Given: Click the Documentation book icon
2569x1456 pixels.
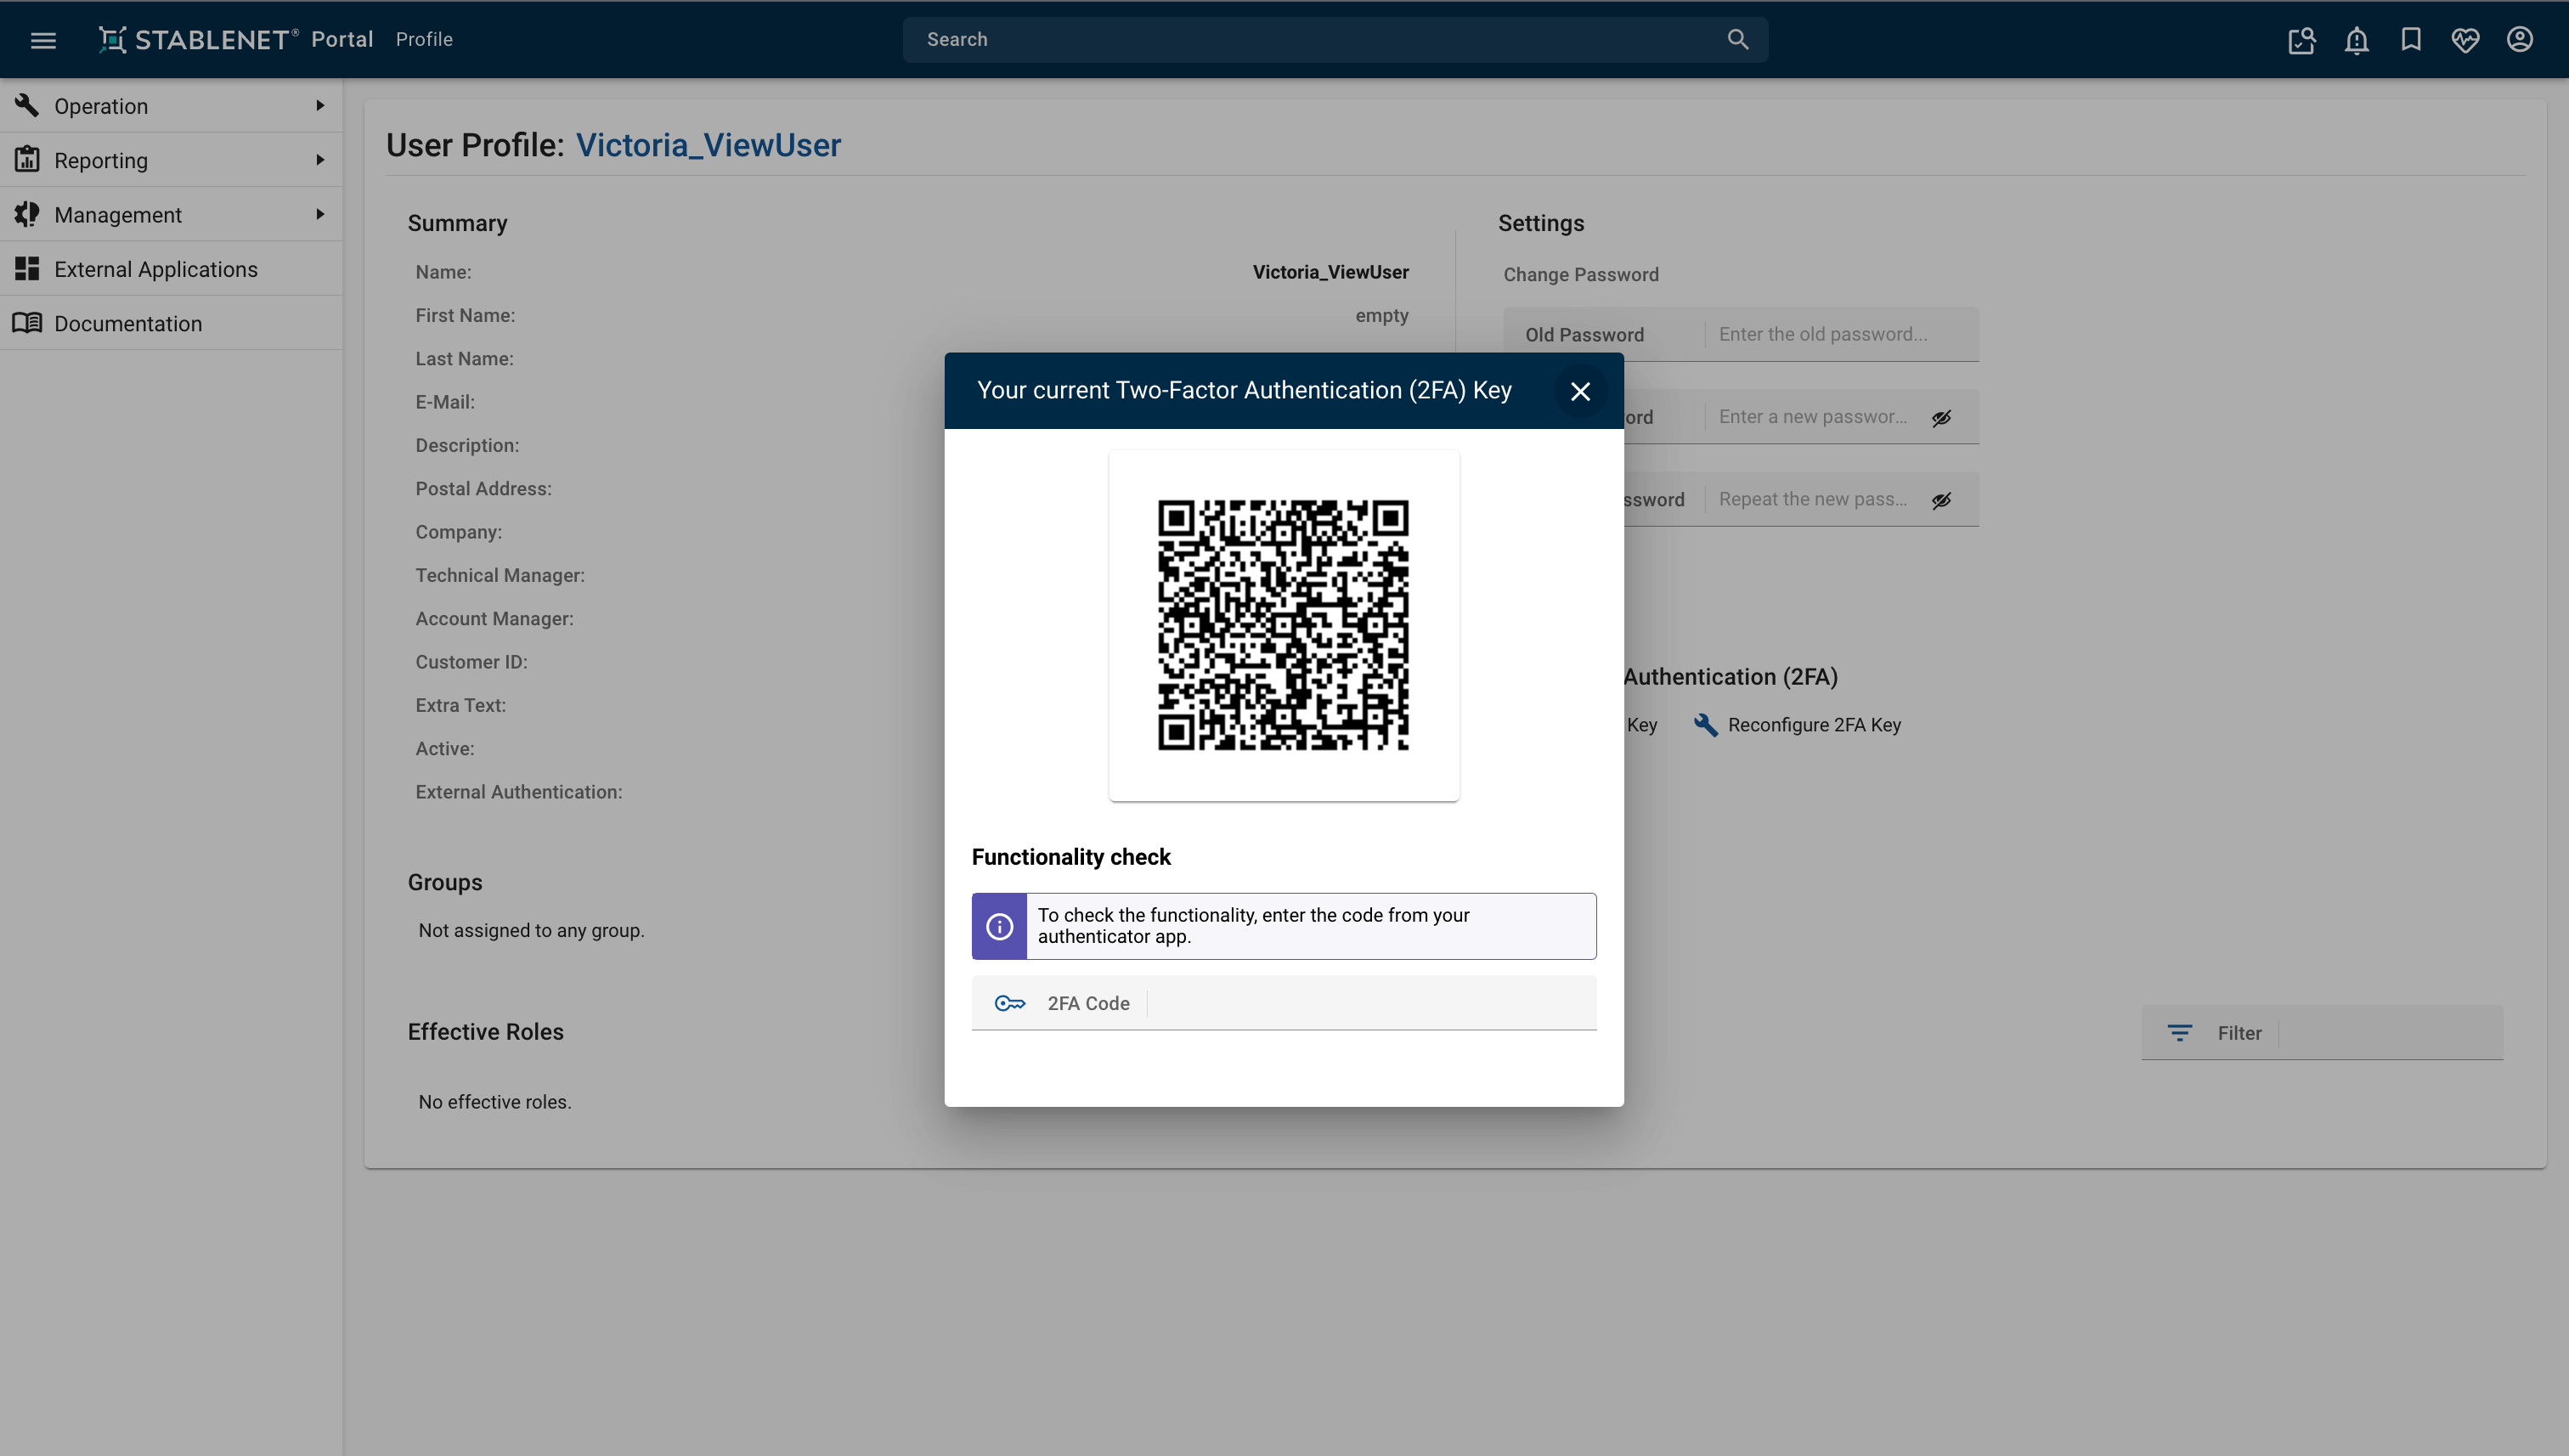Looking at the screenshot, I should [27, 323].
